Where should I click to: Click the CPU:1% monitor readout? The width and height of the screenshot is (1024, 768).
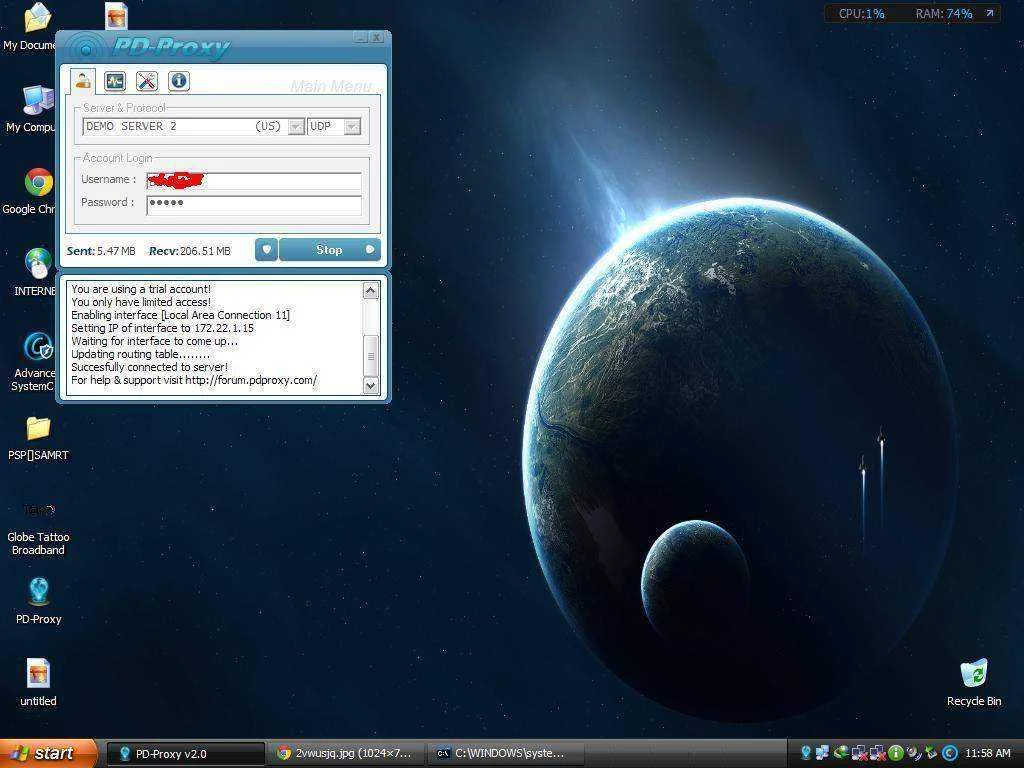point(861,14)
